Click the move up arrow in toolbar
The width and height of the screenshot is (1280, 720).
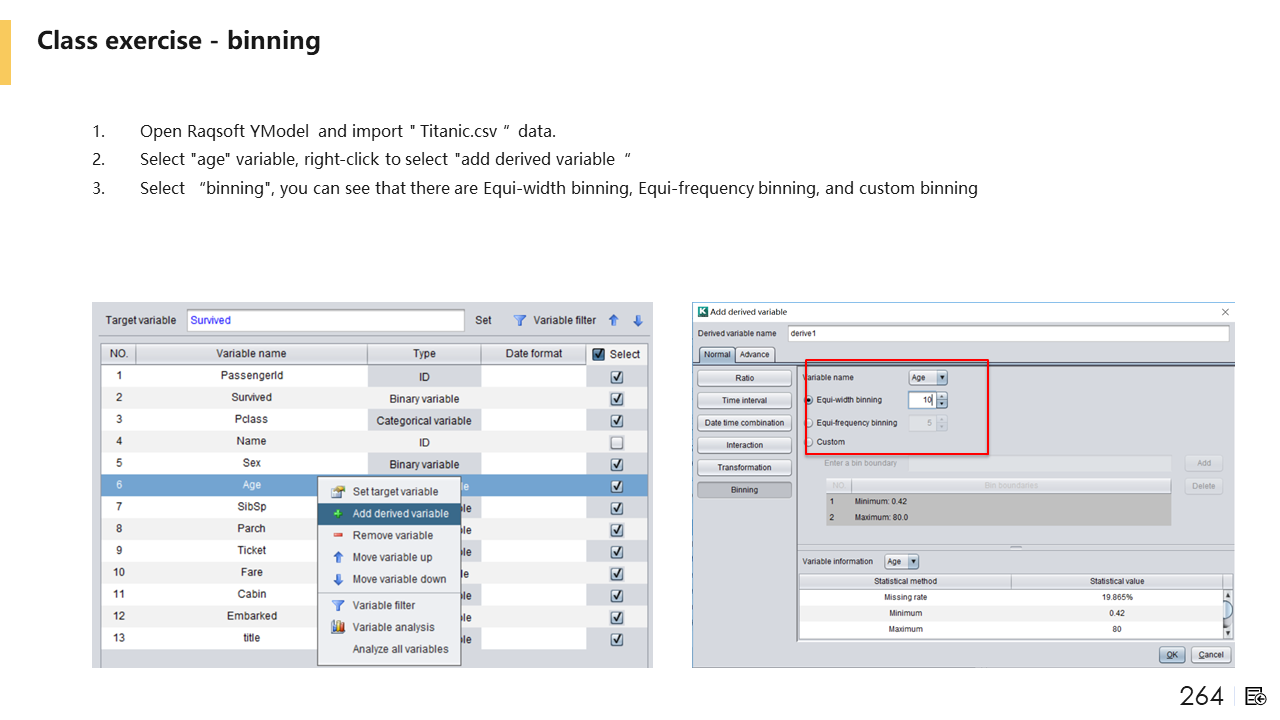point(613,321)
